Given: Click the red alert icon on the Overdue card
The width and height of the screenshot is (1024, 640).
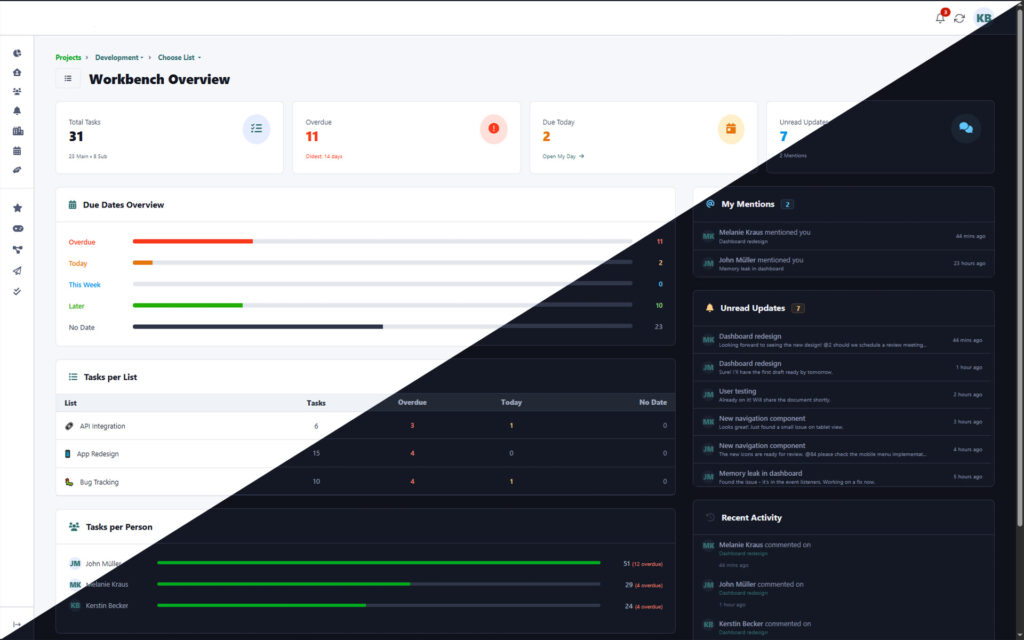Looking at the screenshot, I should pos(494,128).
